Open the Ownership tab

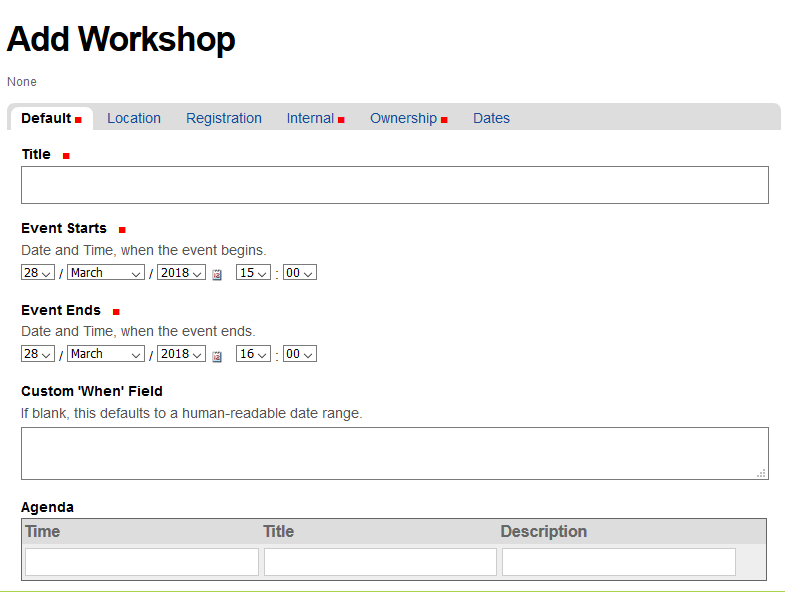pyautogui.click(x=404, y=118)
